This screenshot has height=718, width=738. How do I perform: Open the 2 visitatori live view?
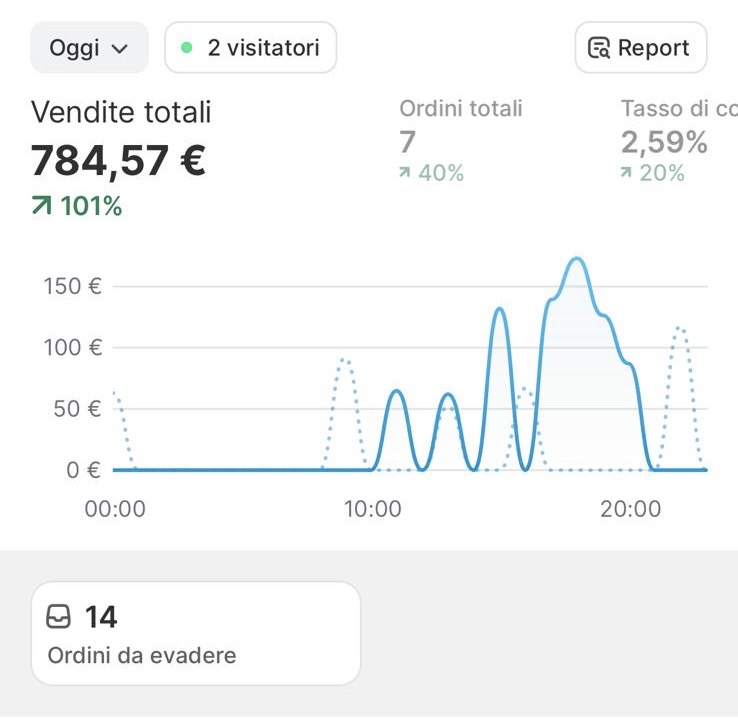coord(250,48)
